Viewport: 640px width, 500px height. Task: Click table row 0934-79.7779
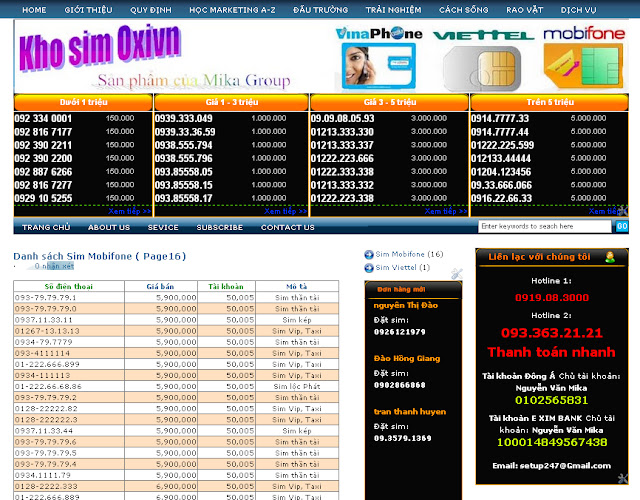[176, 342]
